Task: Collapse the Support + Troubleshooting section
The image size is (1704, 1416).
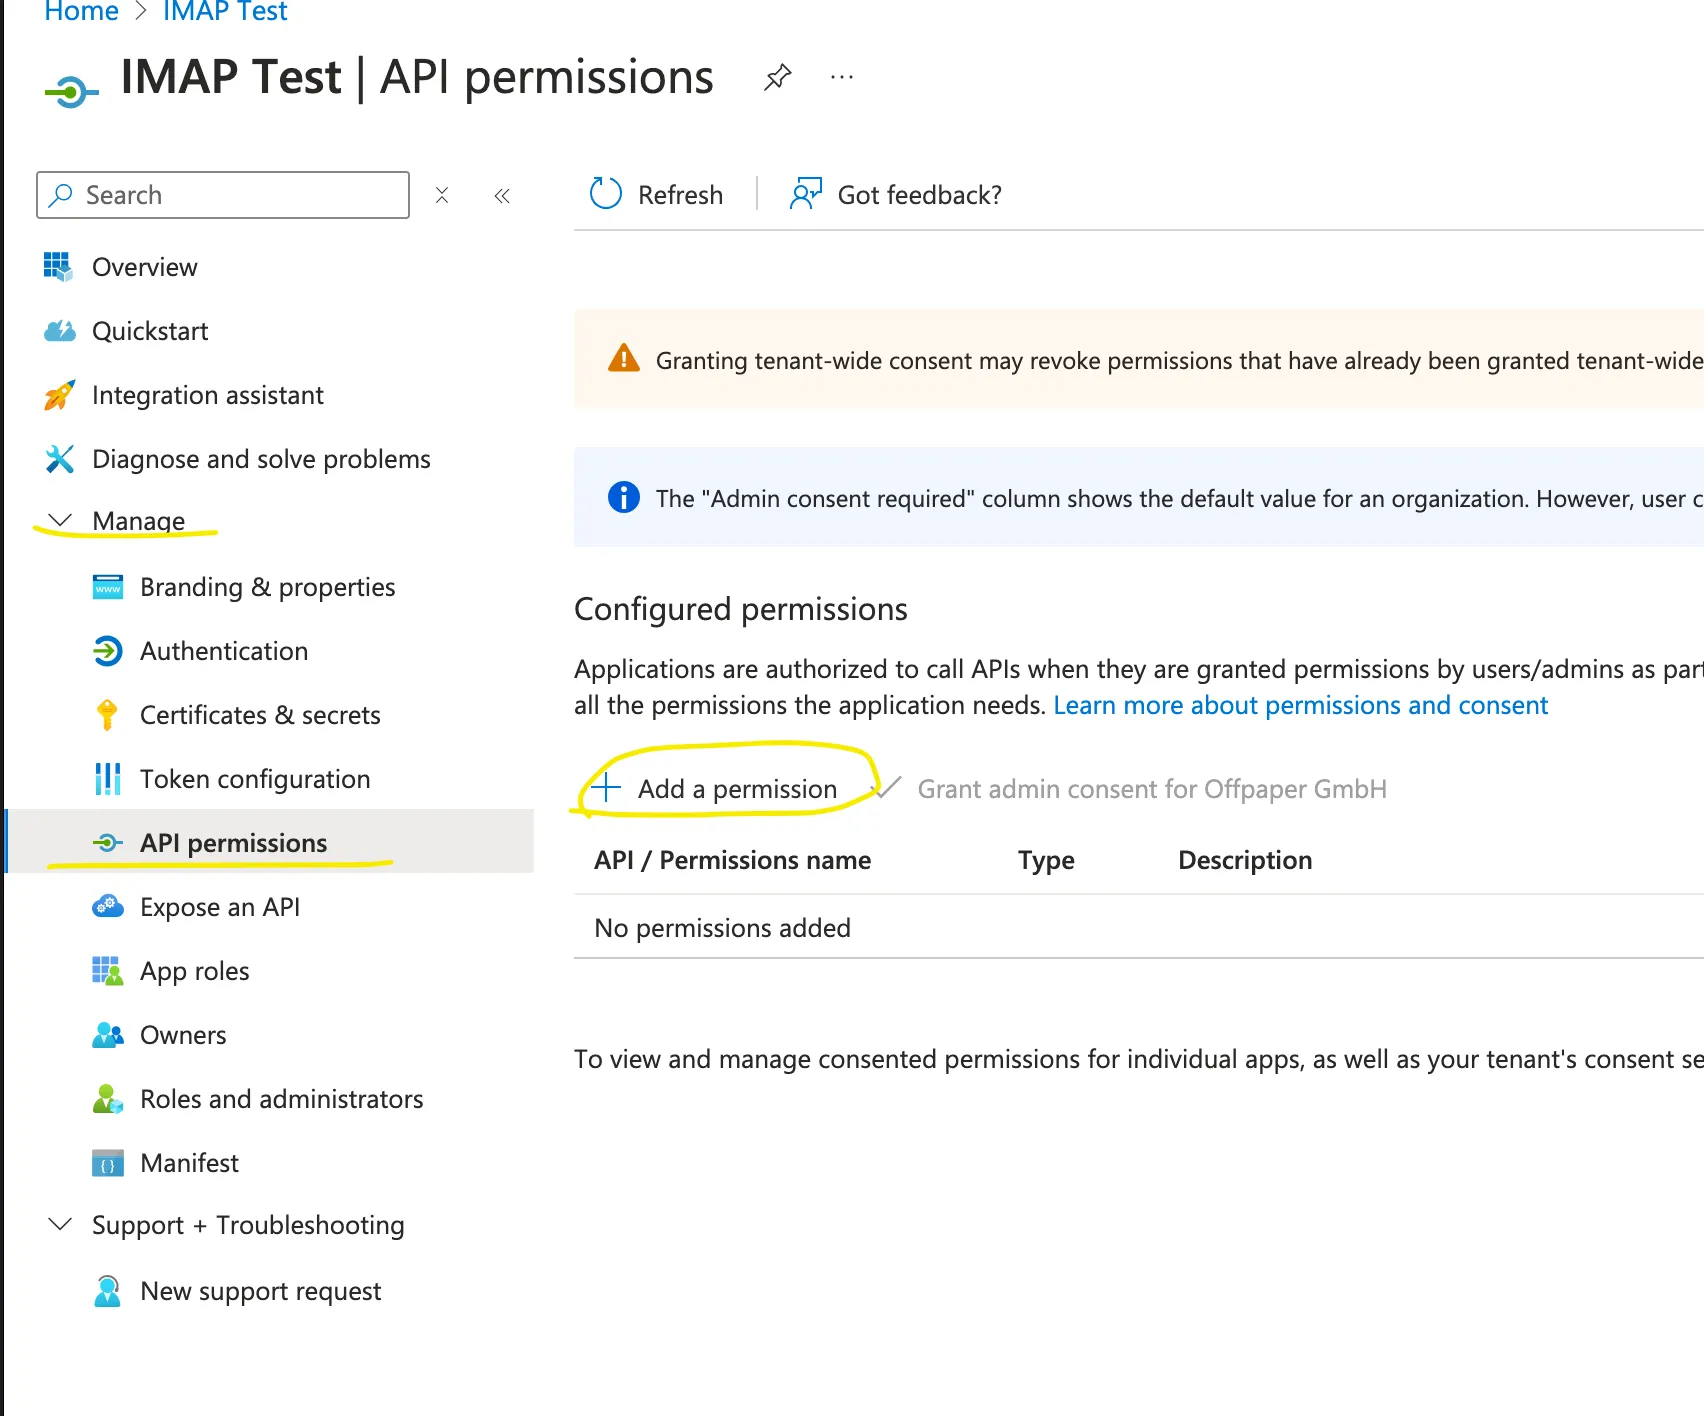Action: pyautogui.click(x=60, y=1224)
